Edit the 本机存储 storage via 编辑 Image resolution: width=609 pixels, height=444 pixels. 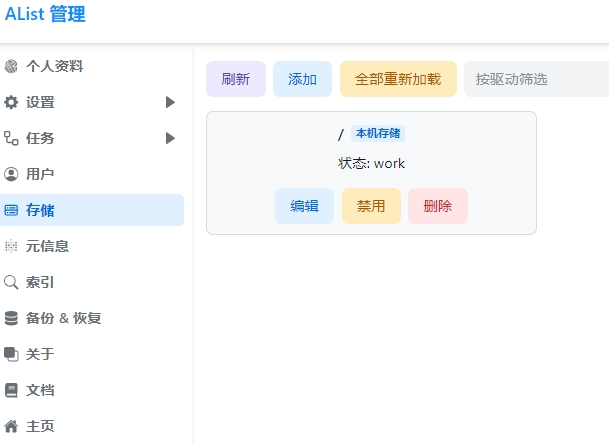point(304,206)
